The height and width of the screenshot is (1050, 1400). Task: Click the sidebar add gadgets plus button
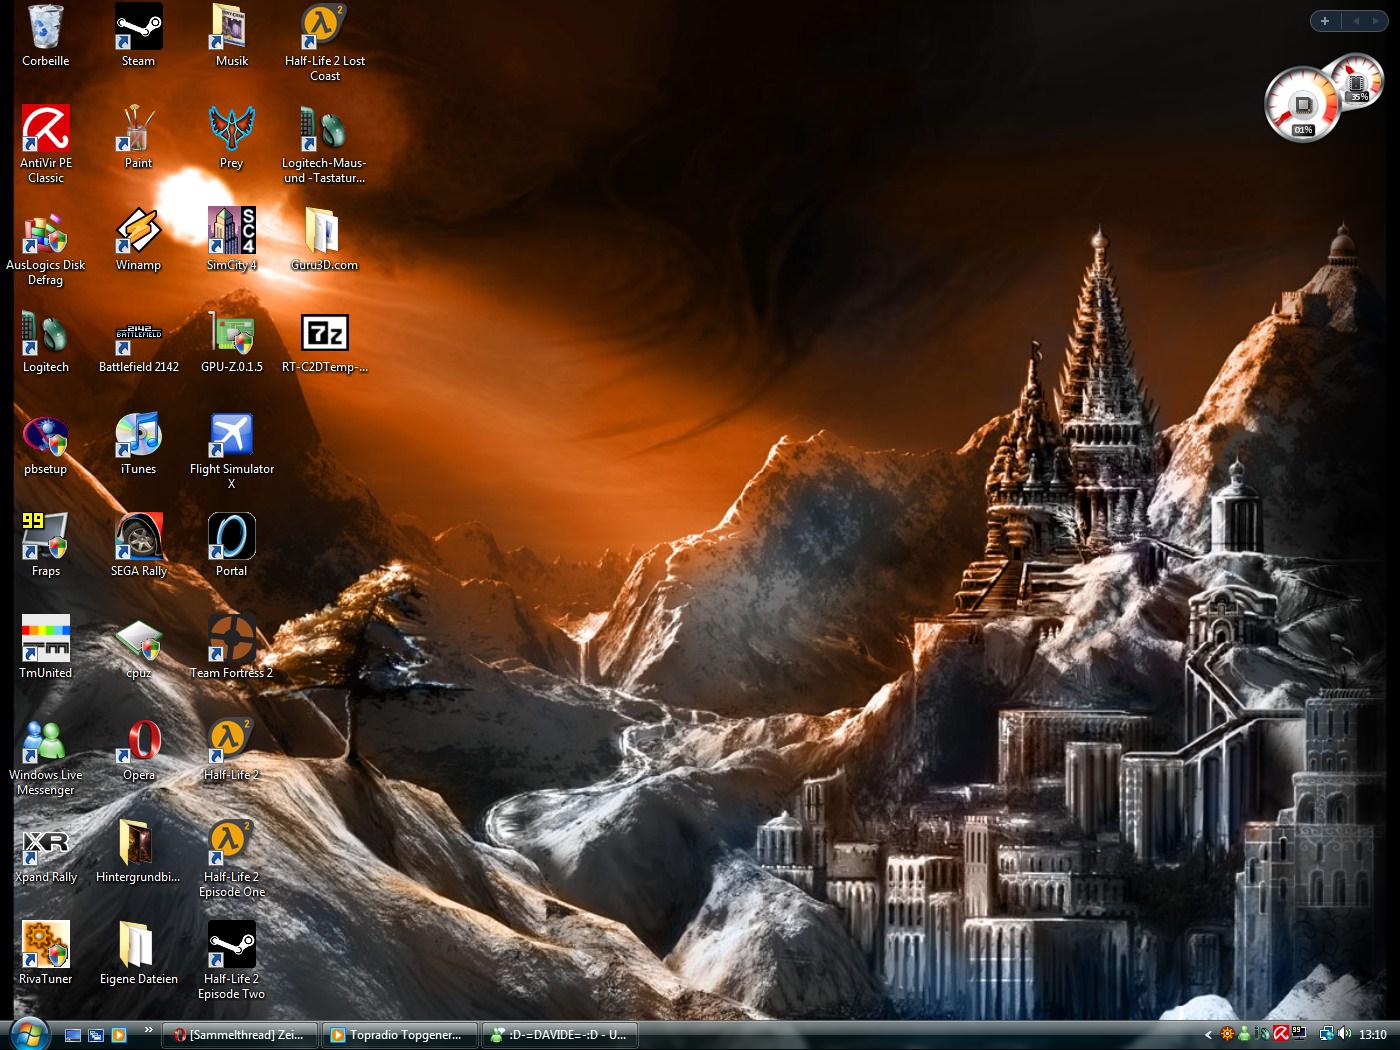click(x=1325, y=21)
